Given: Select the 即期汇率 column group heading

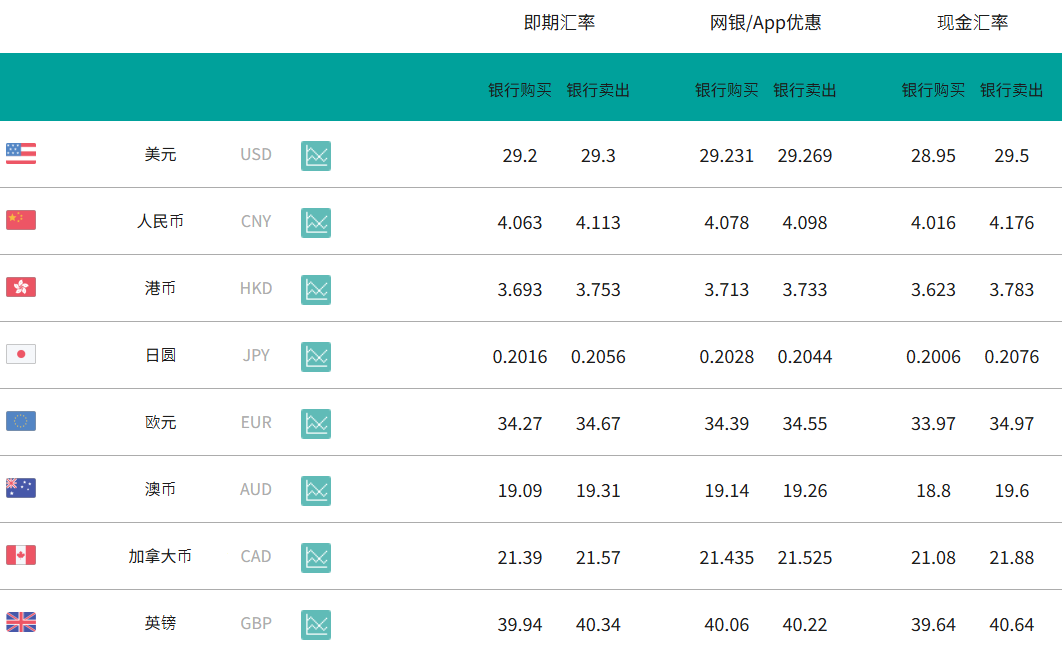Looking at the screenshot, I should [x=559, y=23].
